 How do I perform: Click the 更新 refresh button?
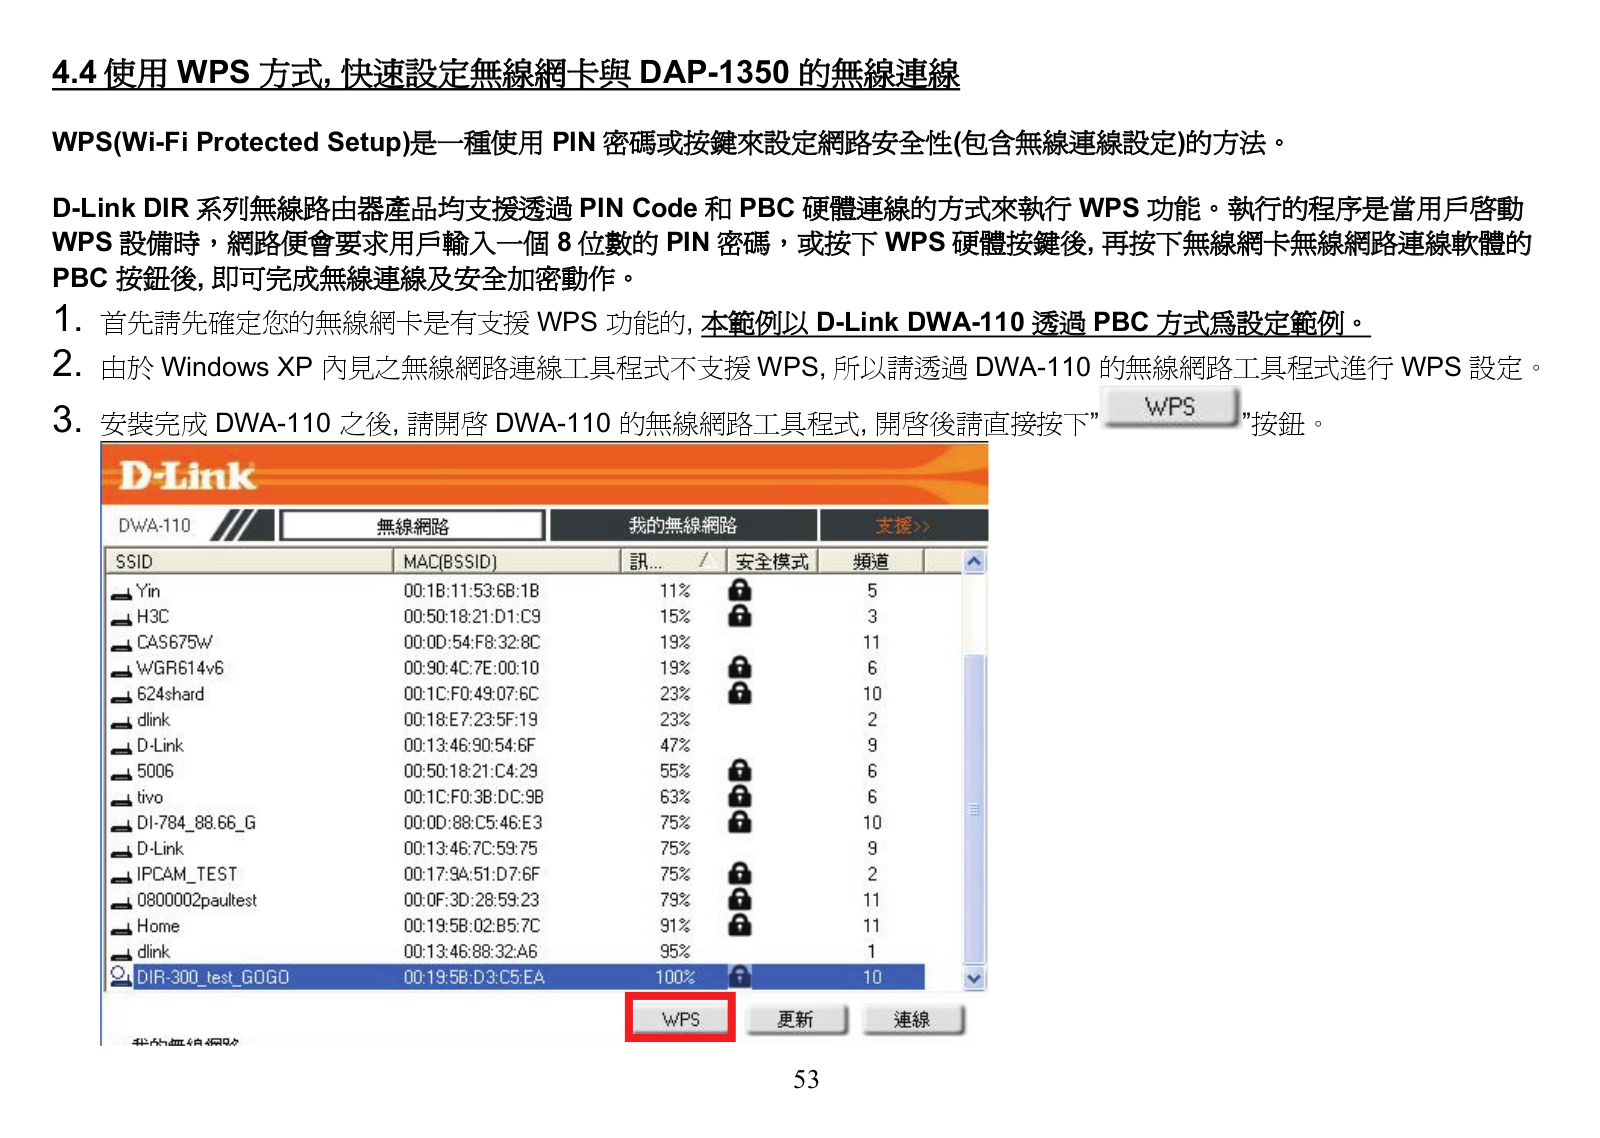tap(796, 1019)
